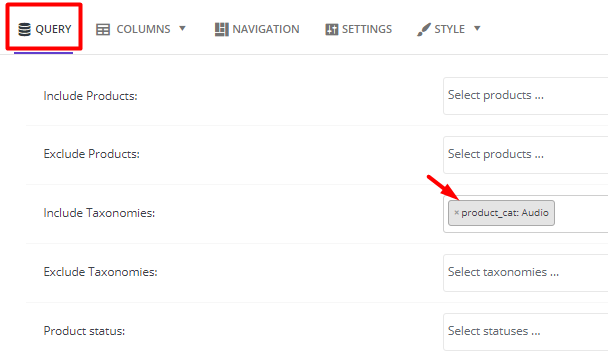Image resolution: width=608 pixels, height=361 pixels.
Task: Open the Exclude Products select box
Action: (525, 155)
